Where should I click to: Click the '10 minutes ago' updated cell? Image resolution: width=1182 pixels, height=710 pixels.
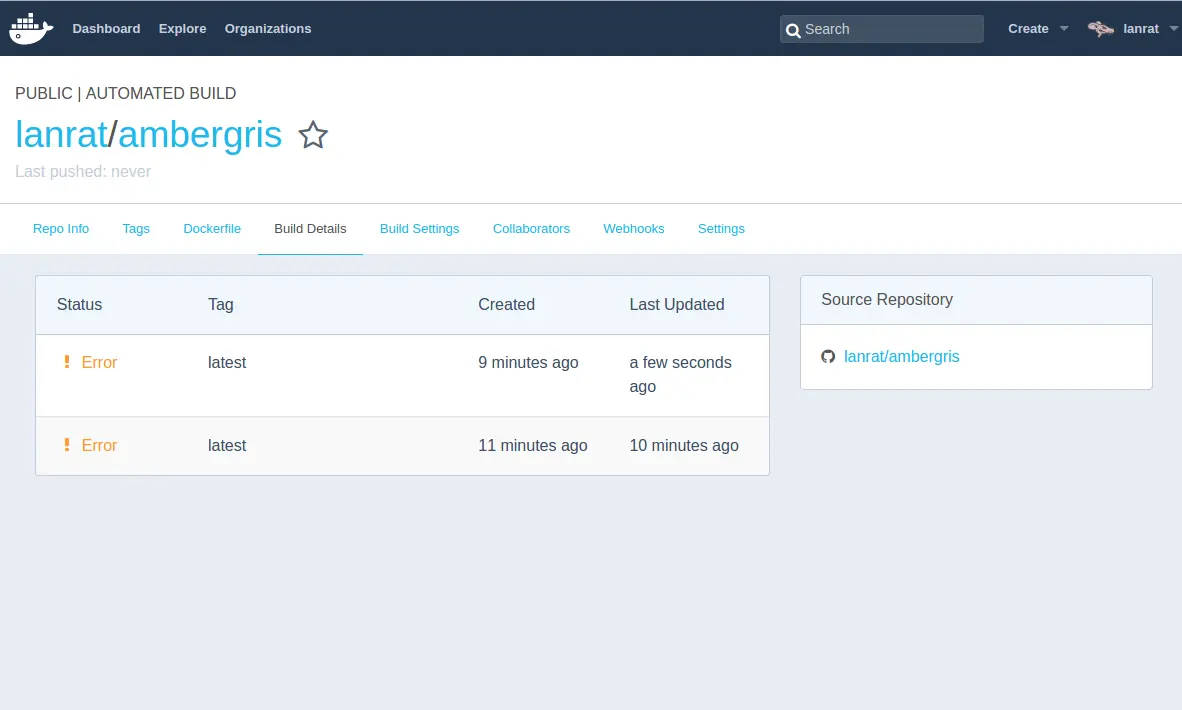(684, 445)
